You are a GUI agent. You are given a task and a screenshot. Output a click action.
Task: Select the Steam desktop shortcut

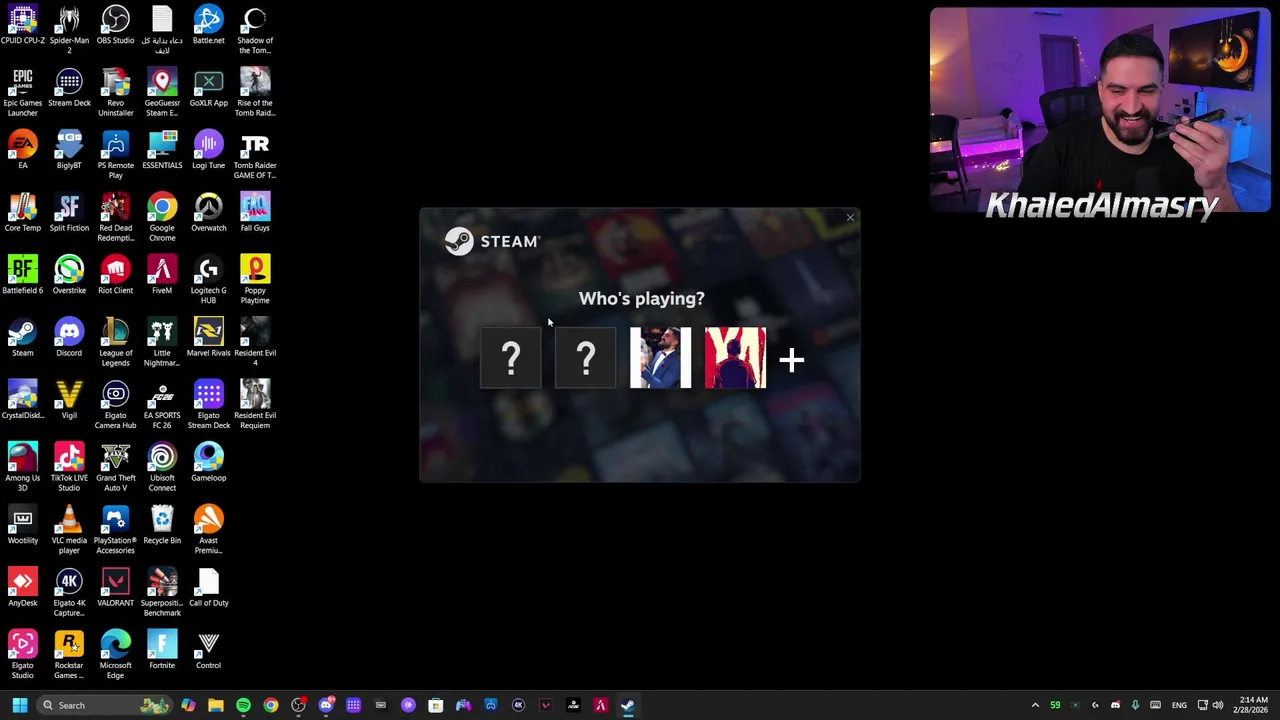23,338
